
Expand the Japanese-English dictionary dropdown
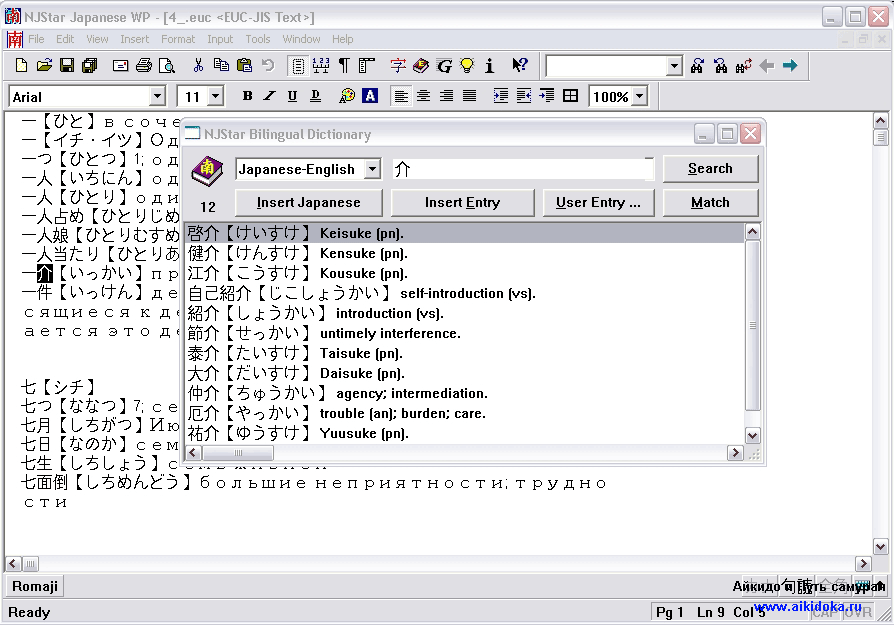372,169
